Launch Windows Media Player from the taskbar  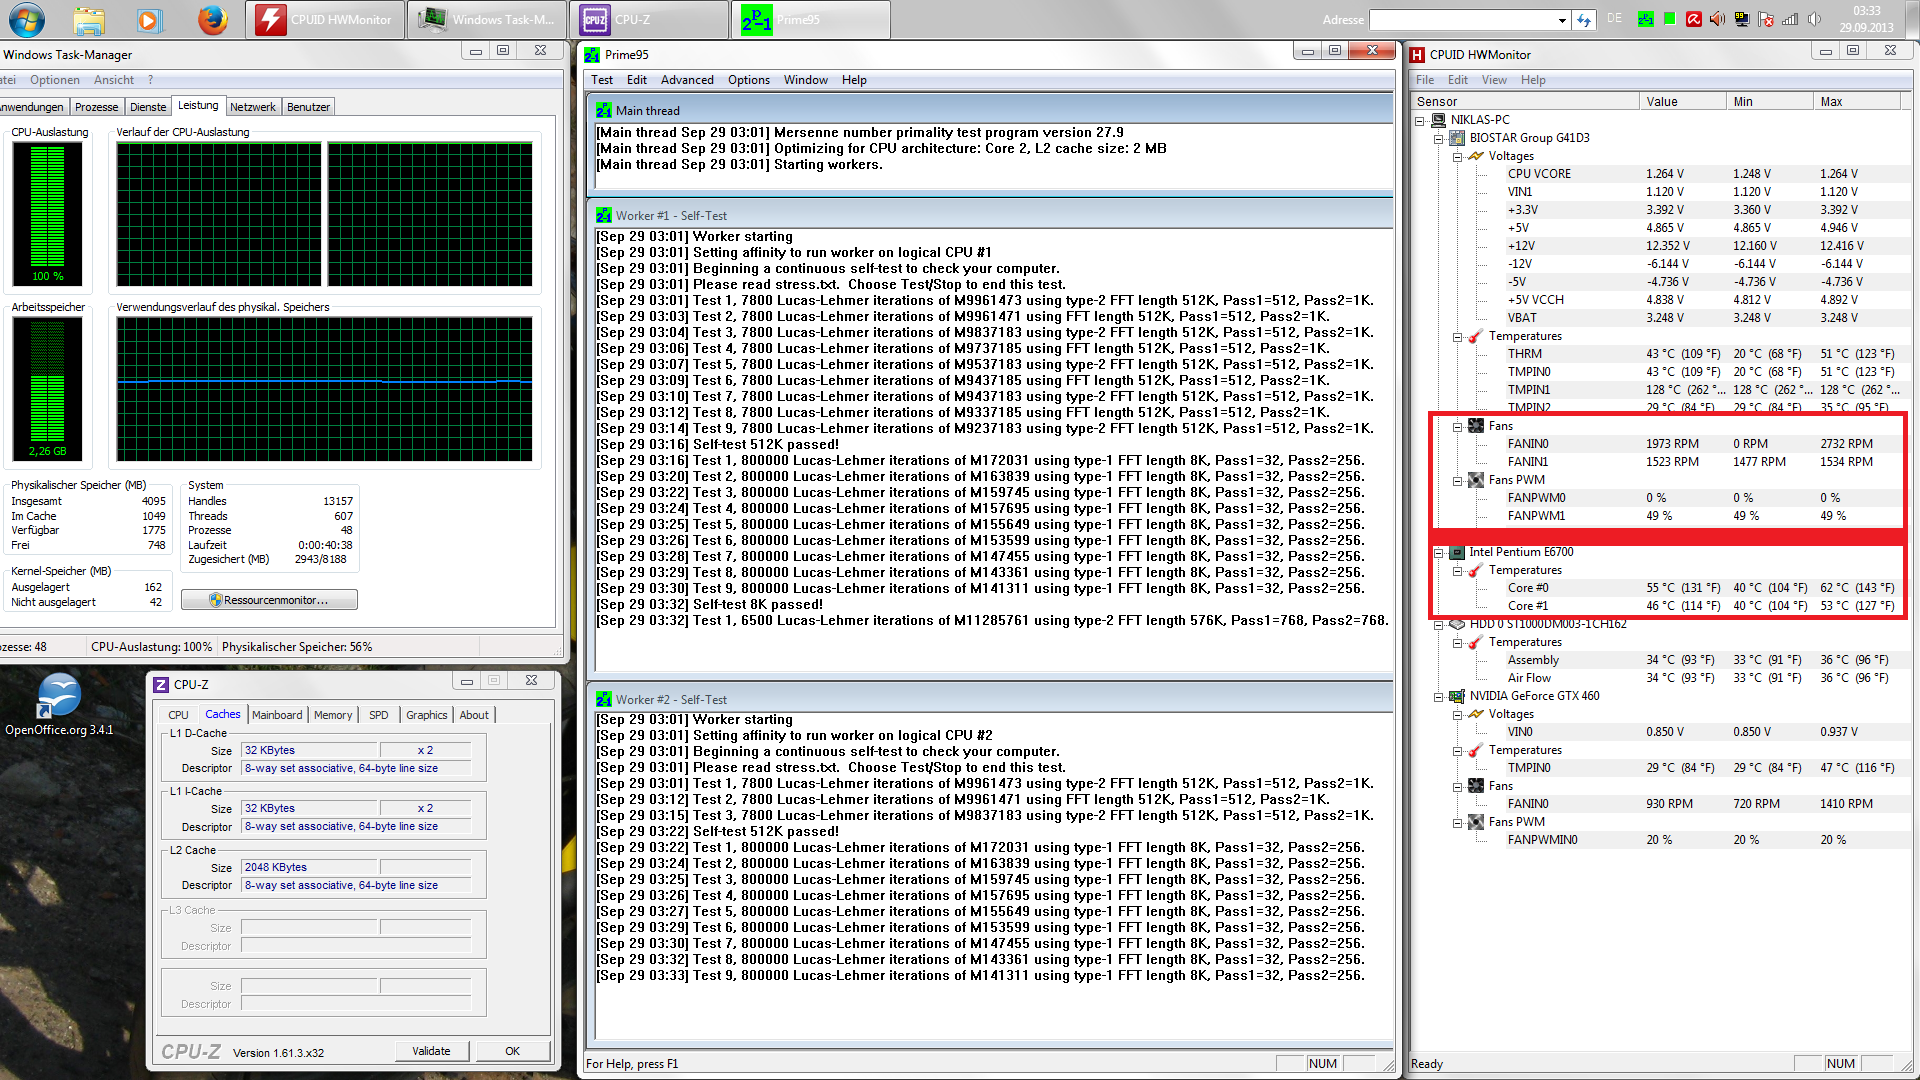pyautogui.click(x=148, y=19)
